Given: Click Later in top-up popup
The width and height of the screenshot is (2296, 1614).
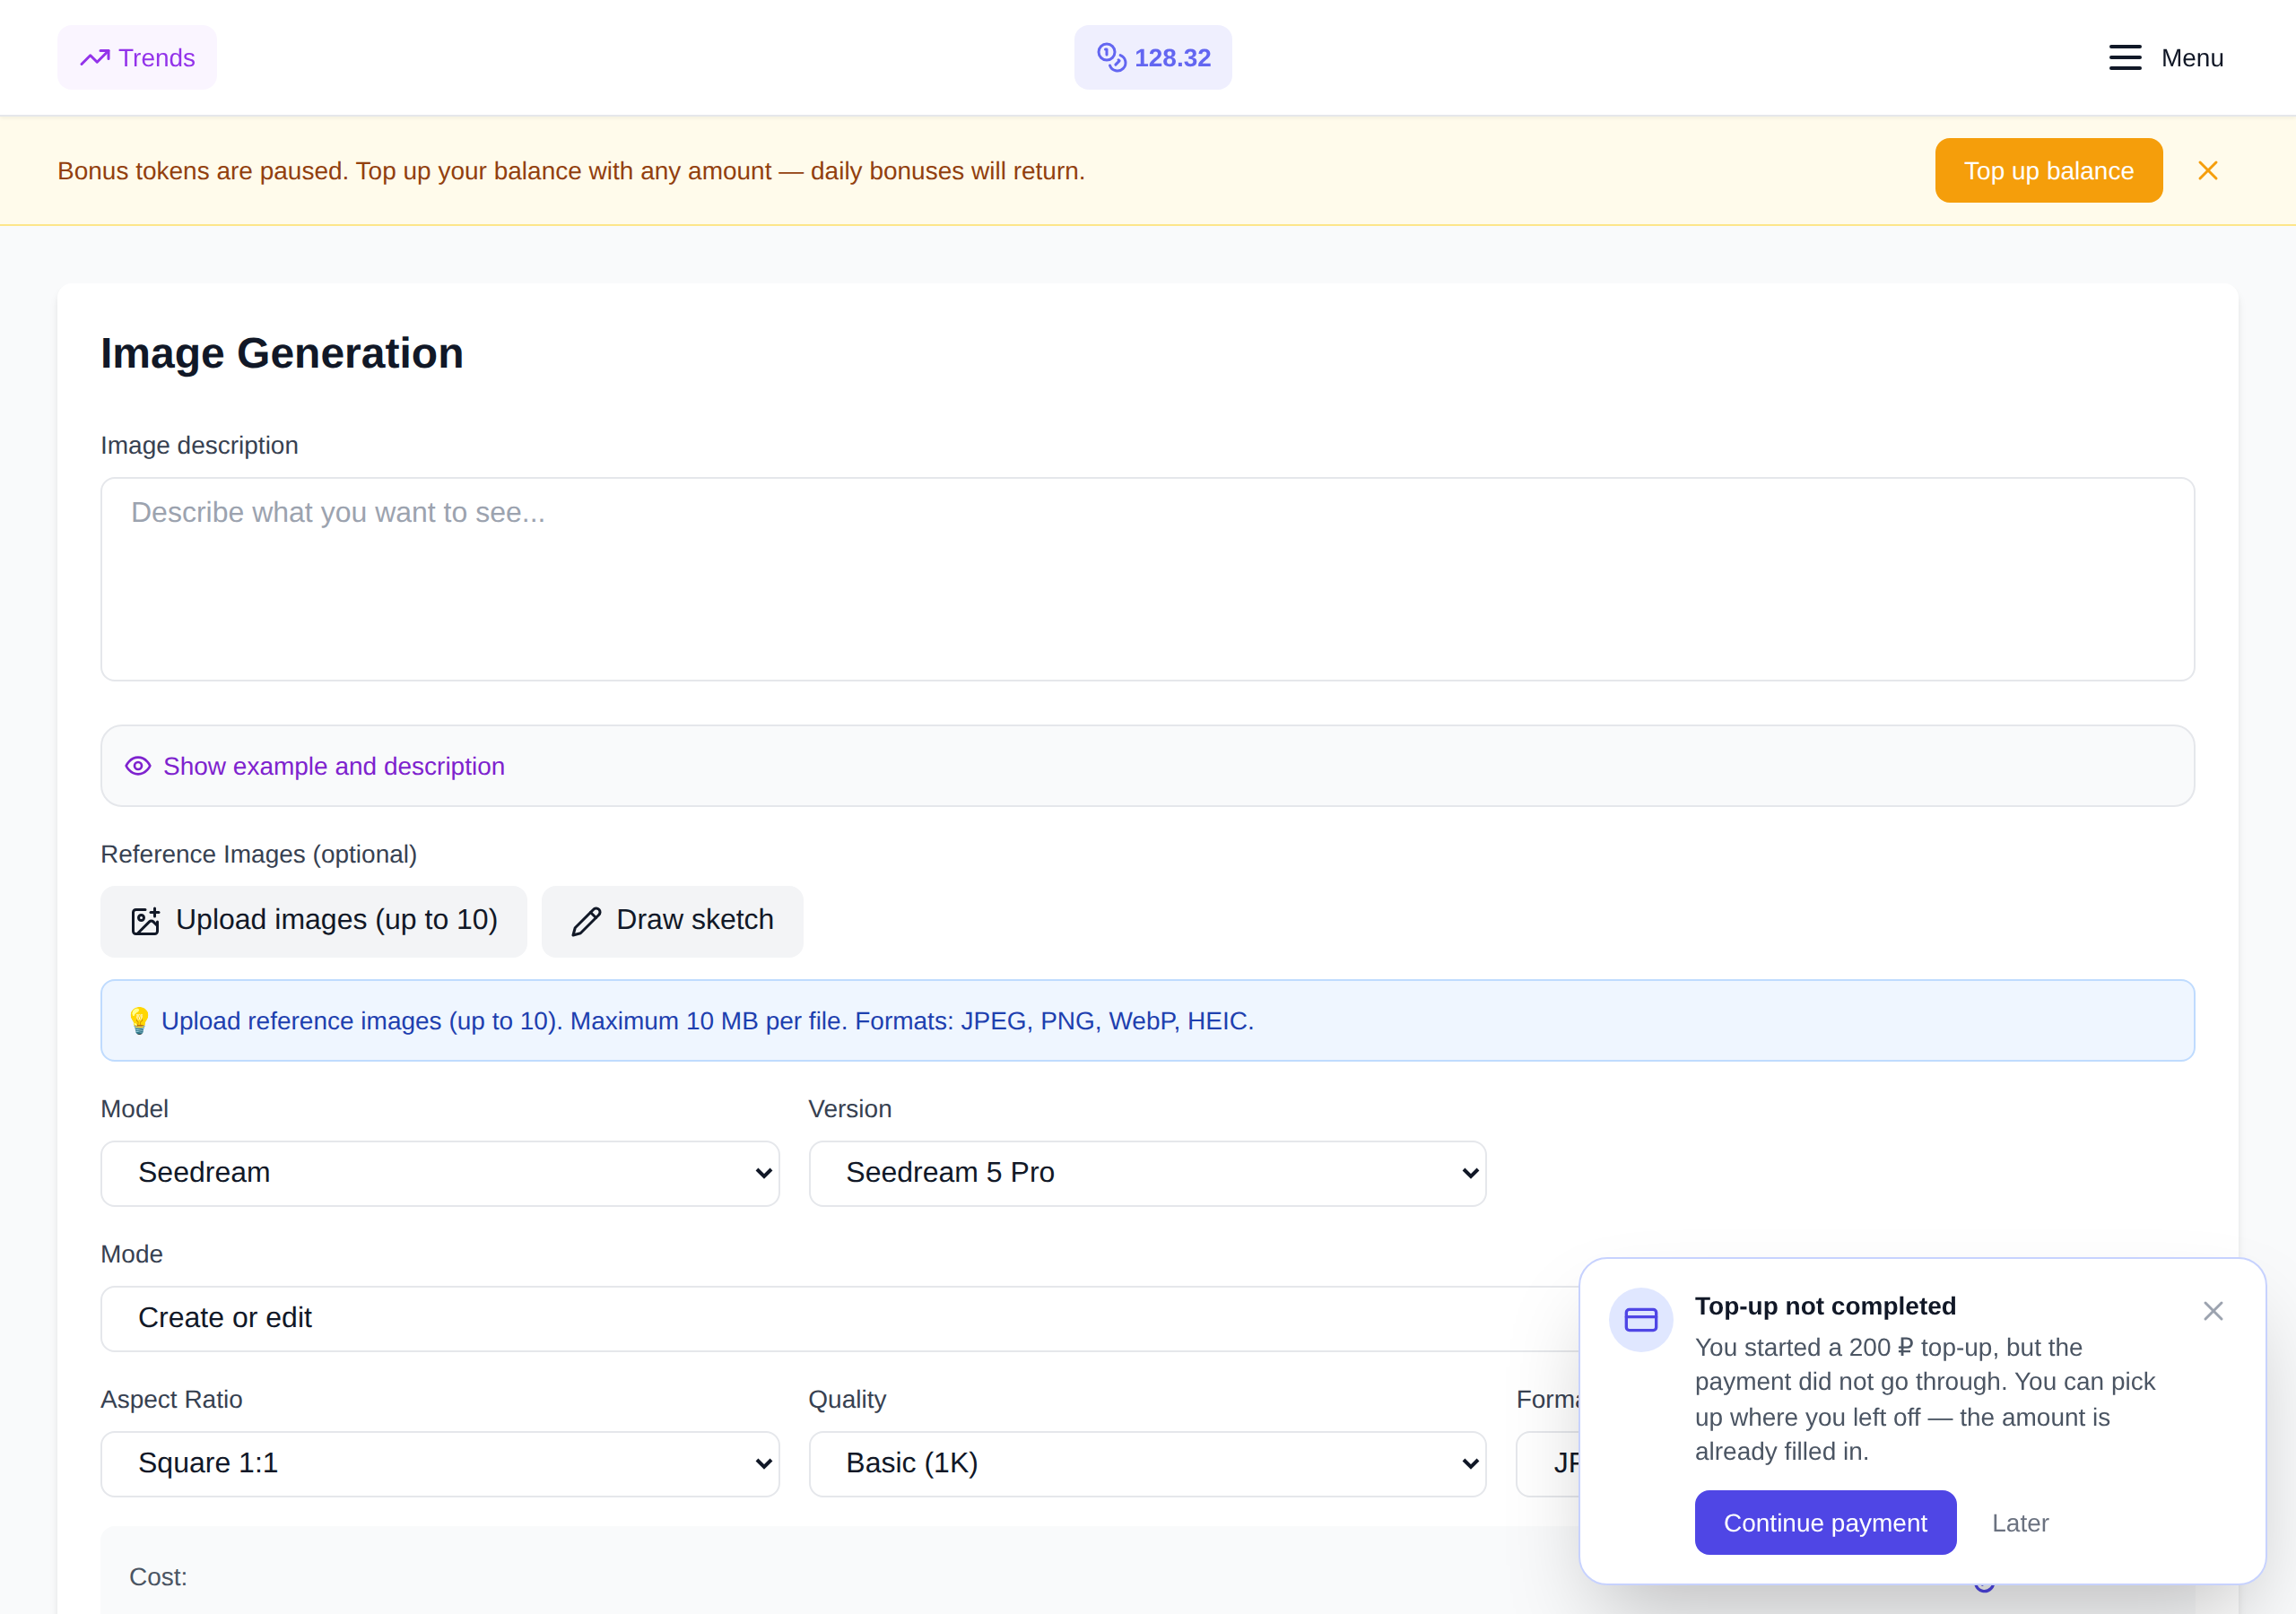Looking at the screenshot, I should click(2020, 1522).
